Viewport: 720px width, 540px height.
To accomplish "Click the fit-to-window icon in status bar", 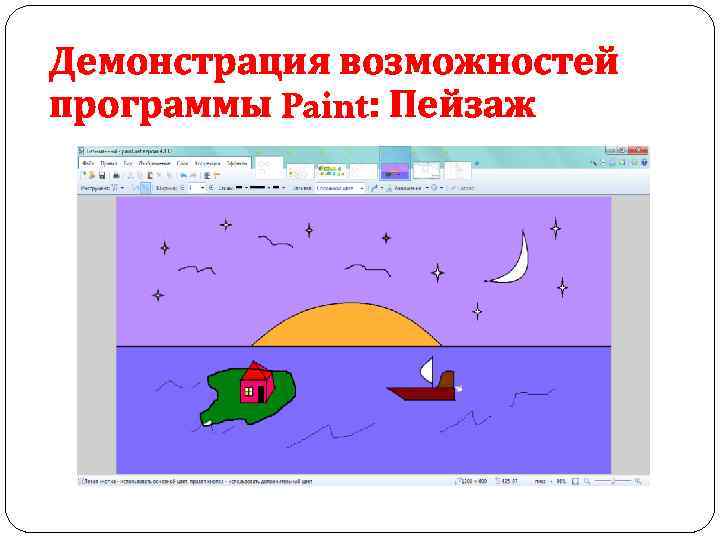I will (x=575, y=482).
